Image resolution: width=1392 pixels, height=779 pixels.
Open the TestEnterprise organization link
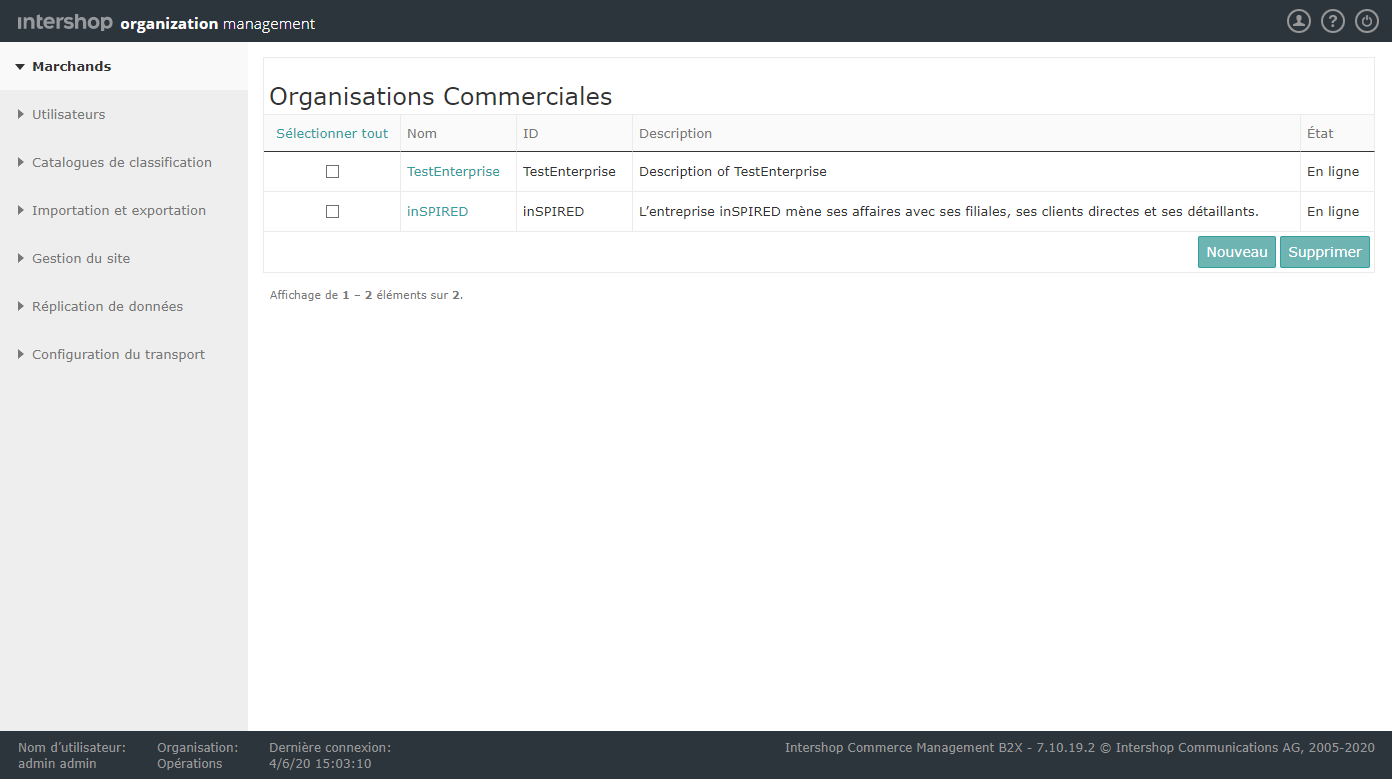pos(453,172)
